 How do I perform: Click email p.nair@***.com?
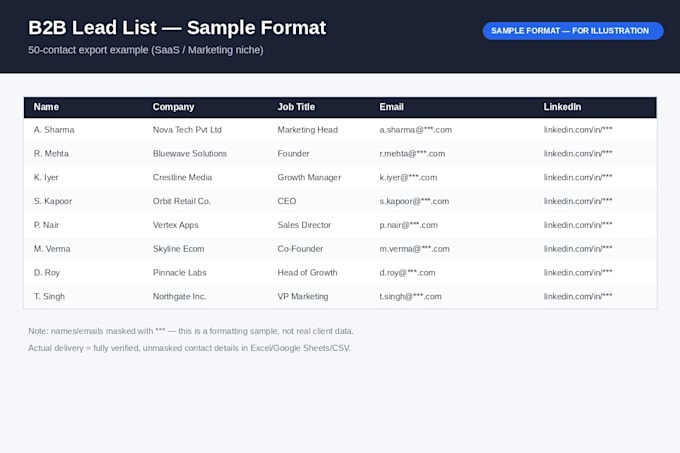[409, 225]
